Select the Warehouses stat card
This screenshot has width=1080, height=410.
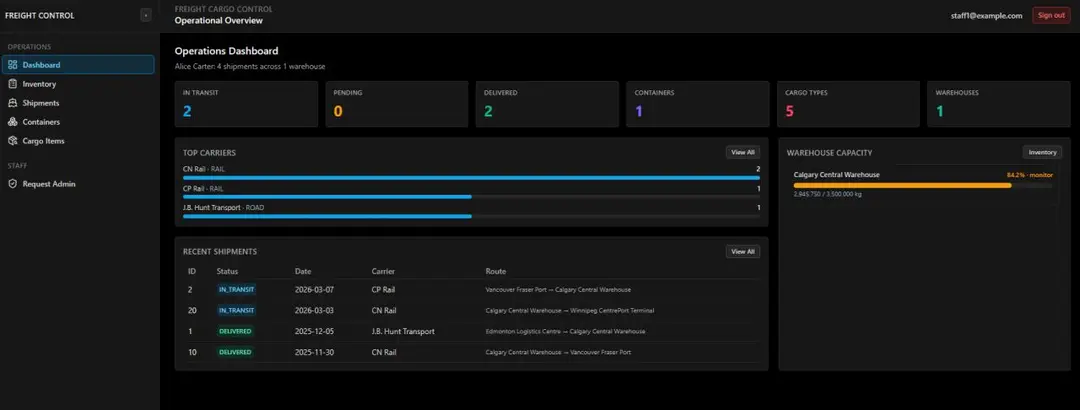click(x=999, y=104)
